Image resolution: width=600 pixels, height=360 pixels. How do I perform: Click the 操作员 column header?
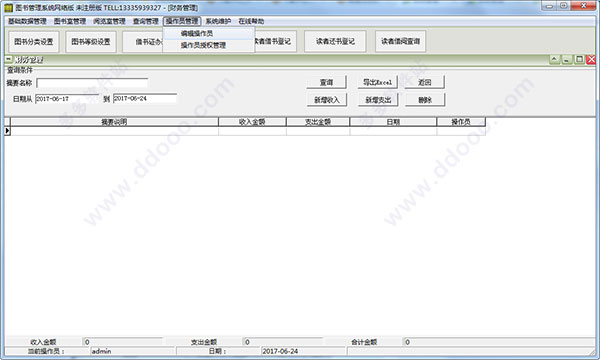(x=461, y=122)
